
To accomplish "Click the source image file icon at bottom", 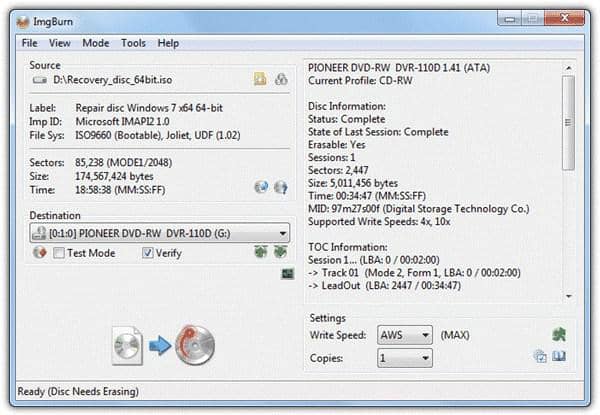I will 127,345.
